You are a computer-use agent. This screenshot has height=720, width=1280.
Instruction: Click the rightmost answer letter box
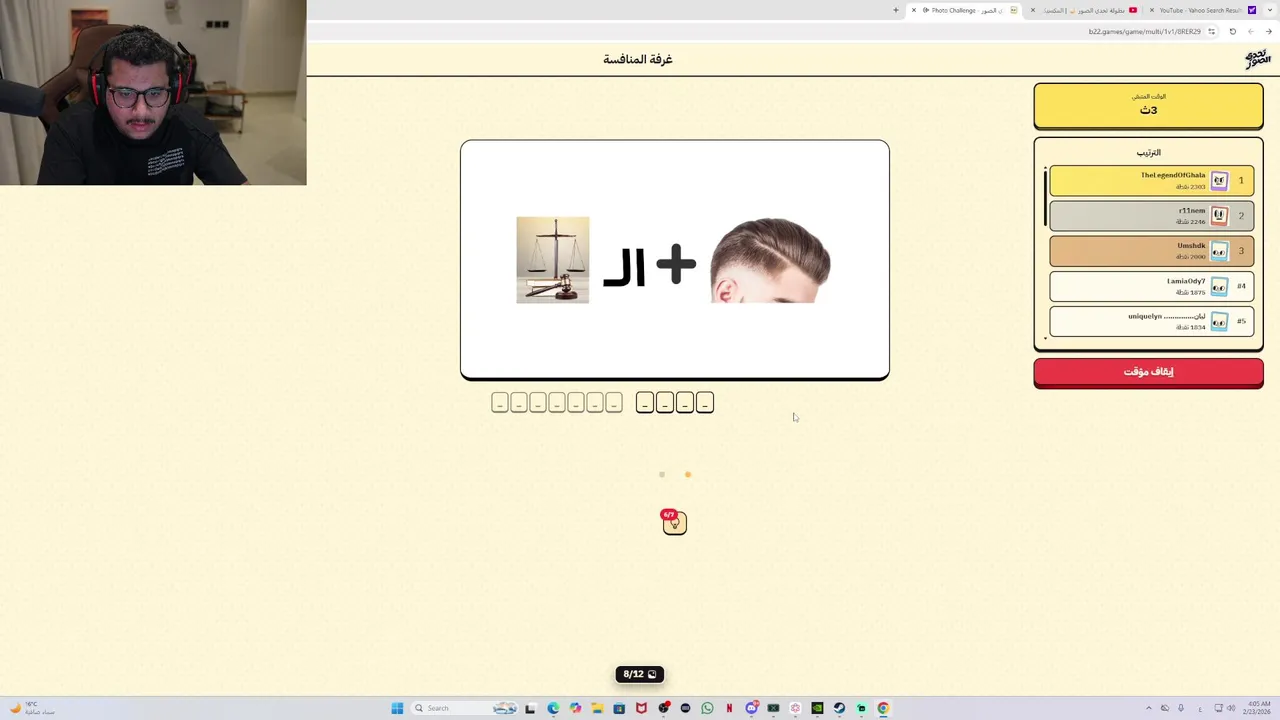705,403
